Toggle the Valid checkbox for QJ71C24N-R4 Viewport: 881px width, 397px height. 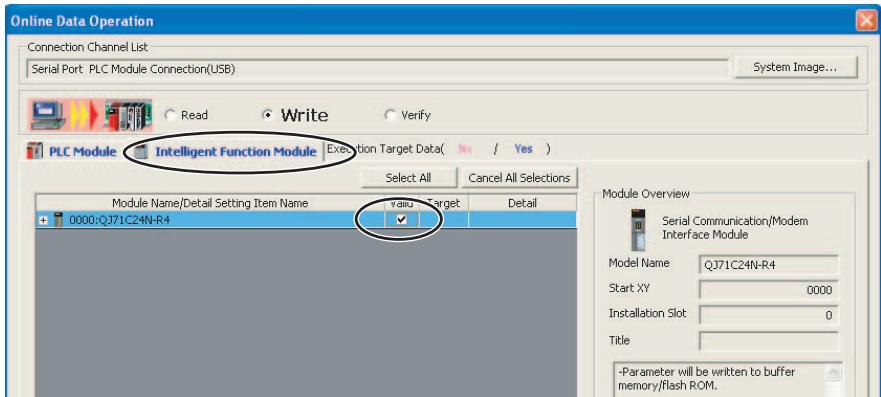pyautogui.click(x=401, y=220)
